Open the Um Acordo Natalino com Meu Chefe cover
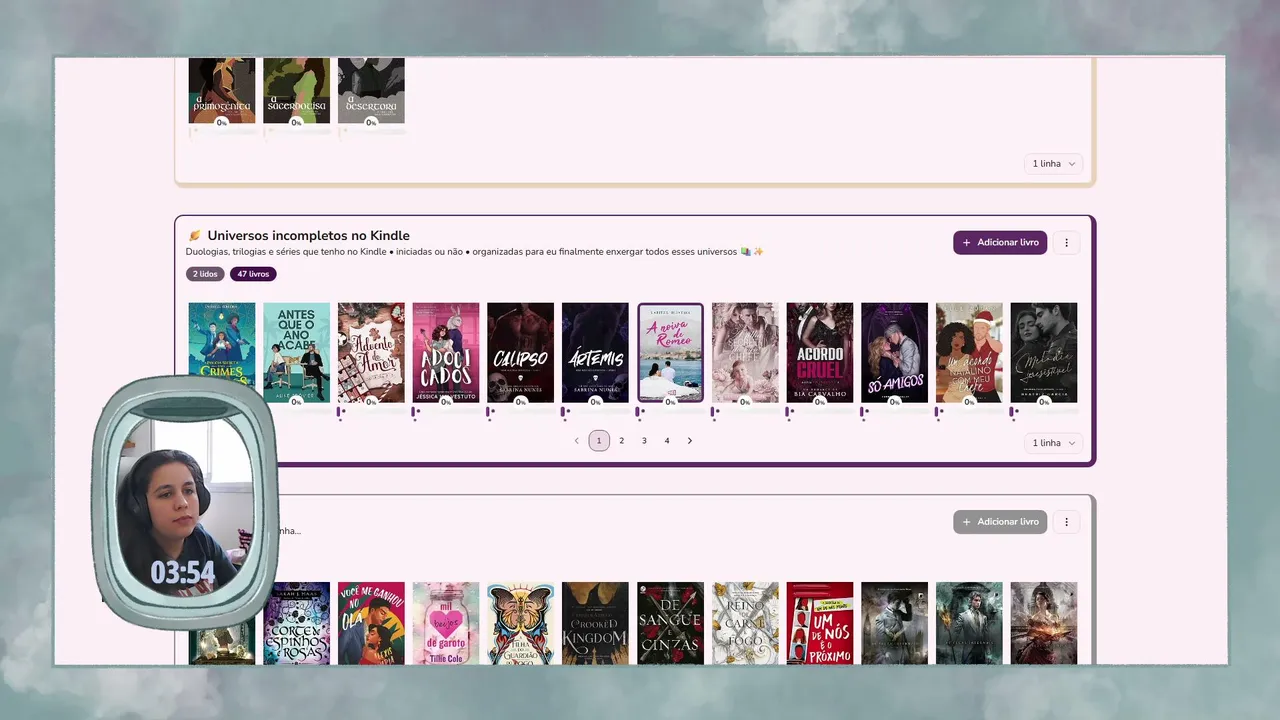This screenshot has height=720, width=1280. tap(969, 352)
